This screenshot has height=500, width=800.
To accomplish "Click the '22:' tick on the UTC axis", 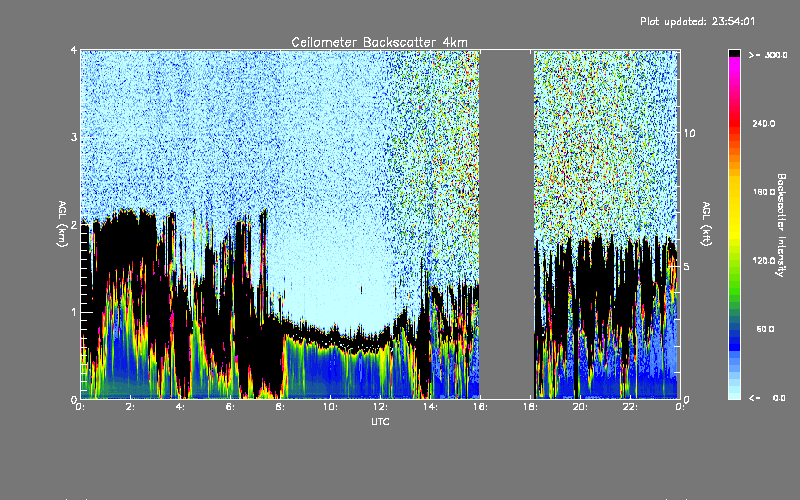I will pyautogui.click(x=630, y=407).
